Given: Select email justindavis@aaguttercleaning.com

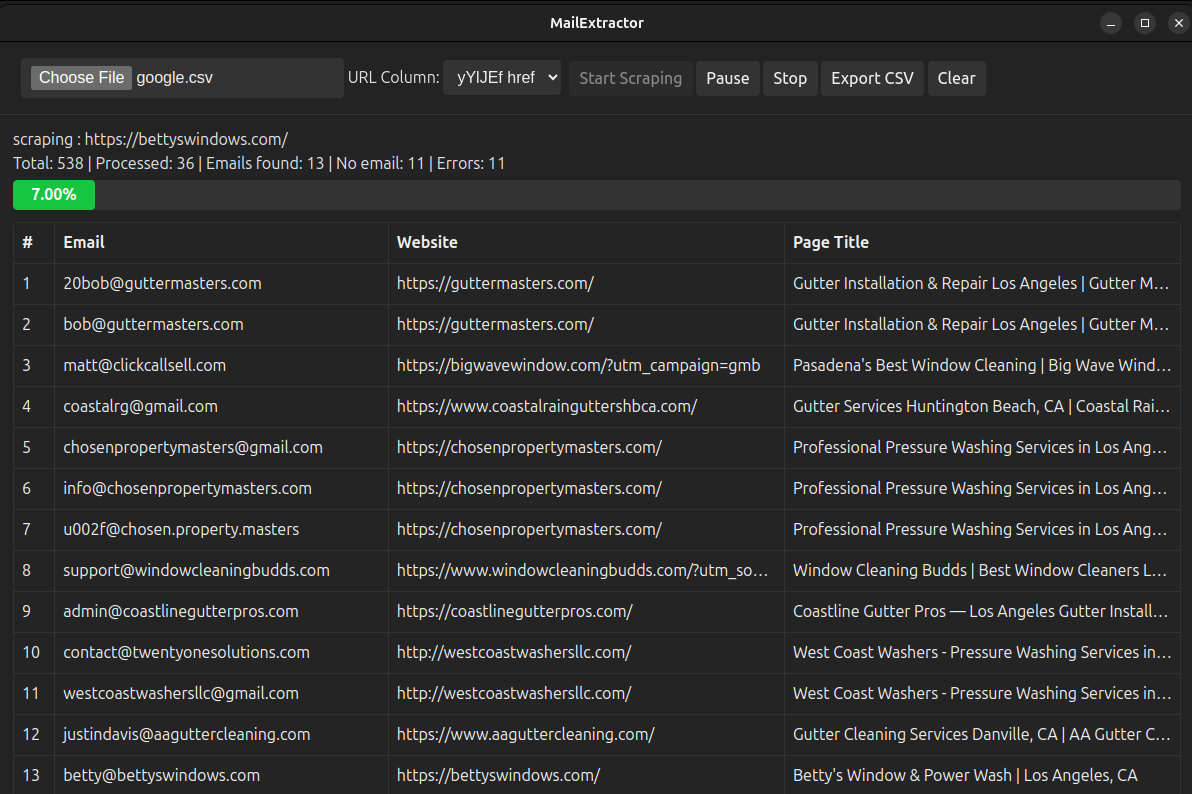Looking at the screenshot, I should 186,735.
